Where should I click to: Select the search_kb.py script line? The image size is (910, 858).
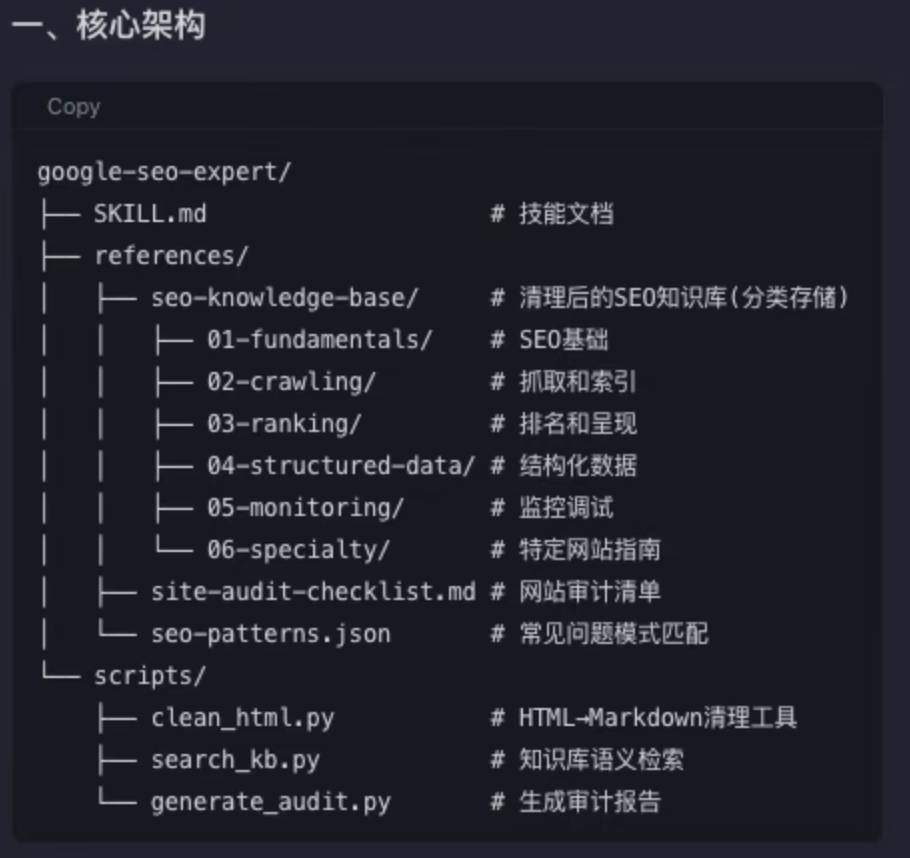(x=235, y=760)
